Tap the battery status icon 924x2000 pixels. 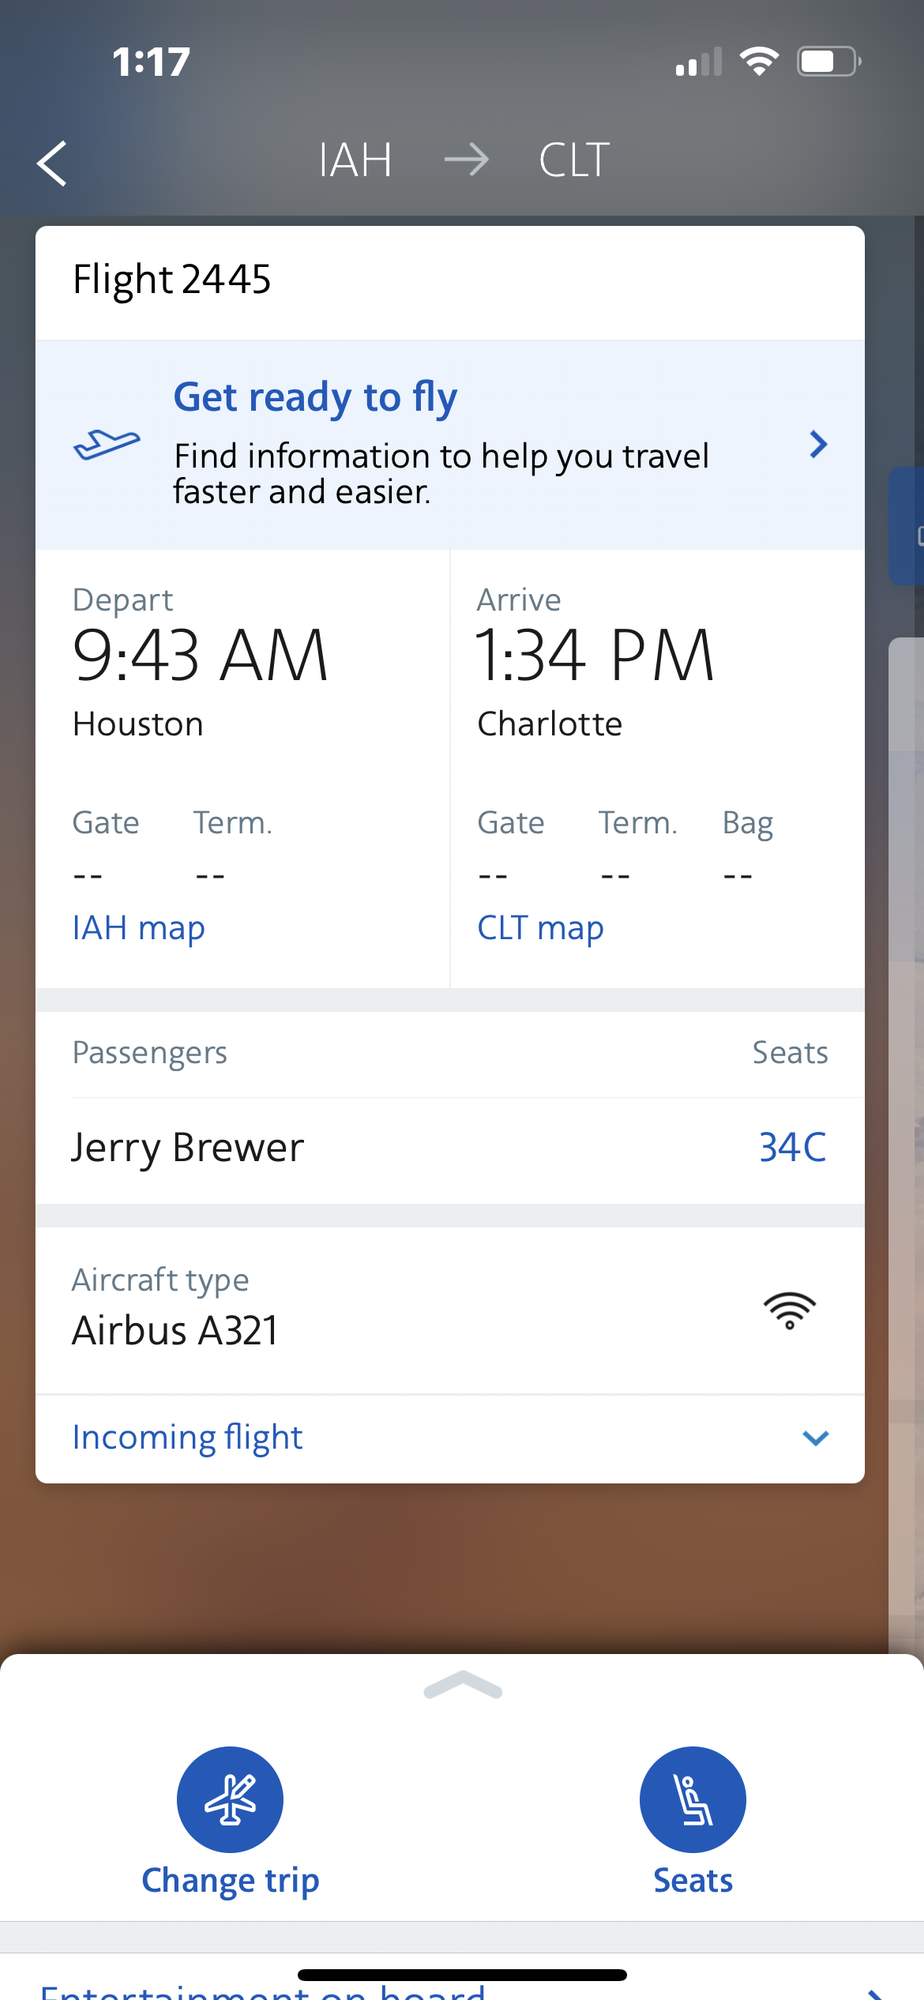827,62
